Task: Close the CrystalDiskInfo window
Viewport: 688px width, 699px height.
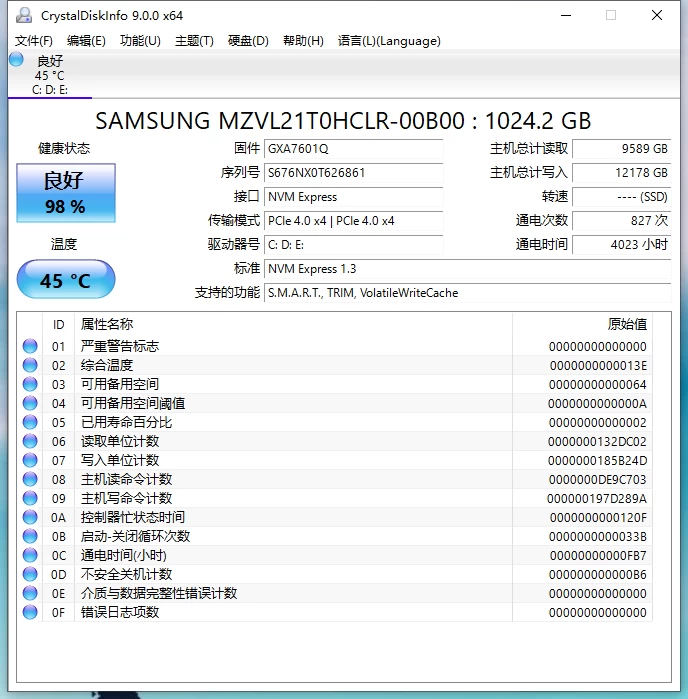Action: (657, 16)
